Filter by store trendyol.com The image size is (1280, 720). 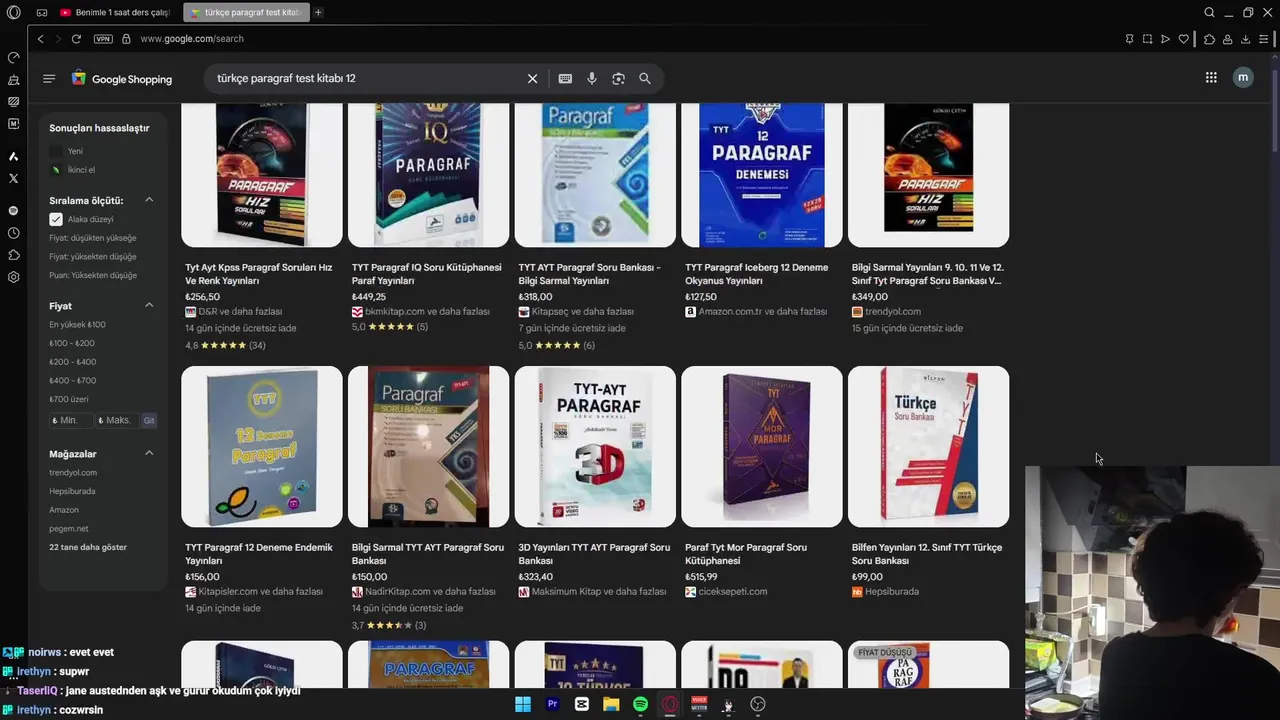[x=73, y=472]
